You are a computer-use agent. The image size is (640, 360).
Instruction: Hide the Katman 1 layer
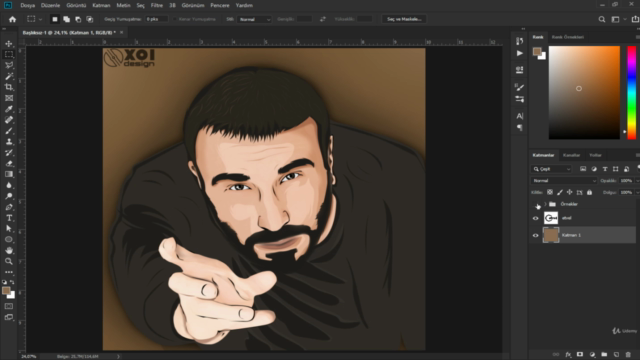pyautogui.click(x=536, y=236)
